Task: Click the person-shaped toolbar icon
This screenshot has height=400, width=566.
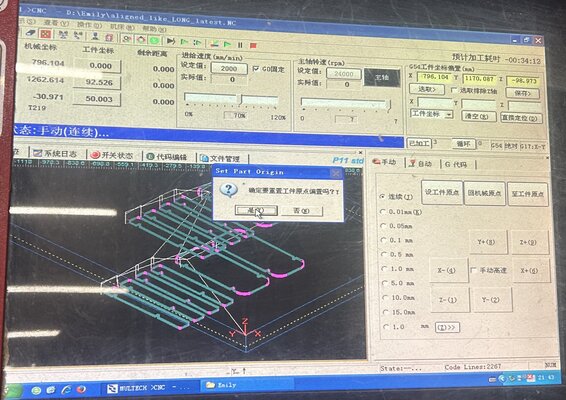Action: coord(95,36)
